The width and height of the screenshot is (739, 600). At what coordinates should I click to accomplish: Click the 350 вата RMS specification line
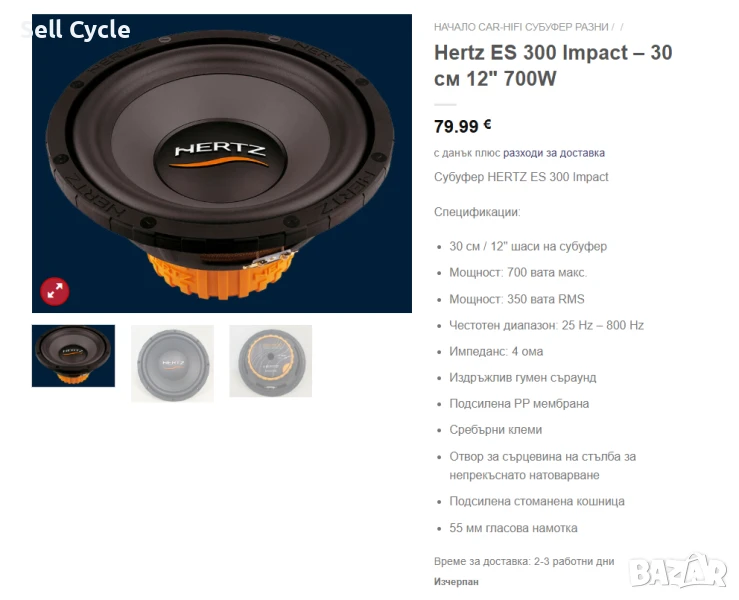pyautogui.click(x=517, y=299)
